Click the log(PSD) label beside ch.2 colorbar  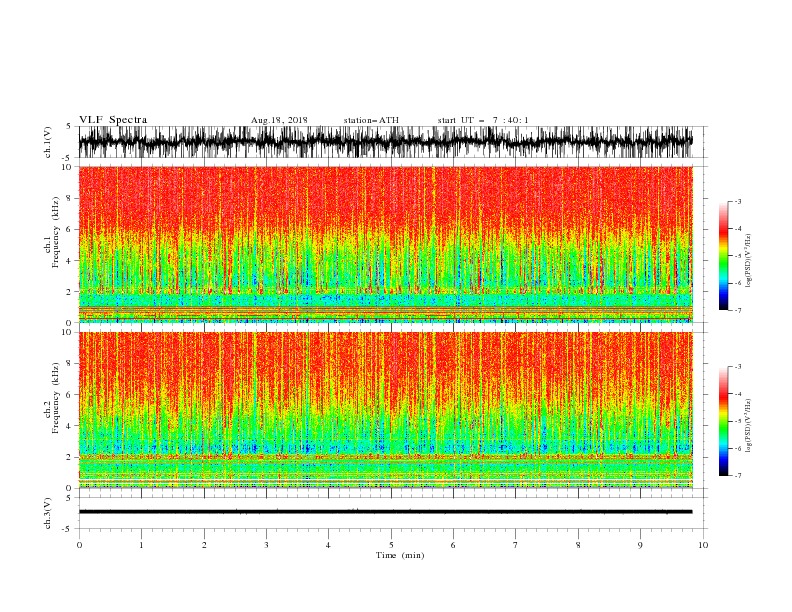748,426
